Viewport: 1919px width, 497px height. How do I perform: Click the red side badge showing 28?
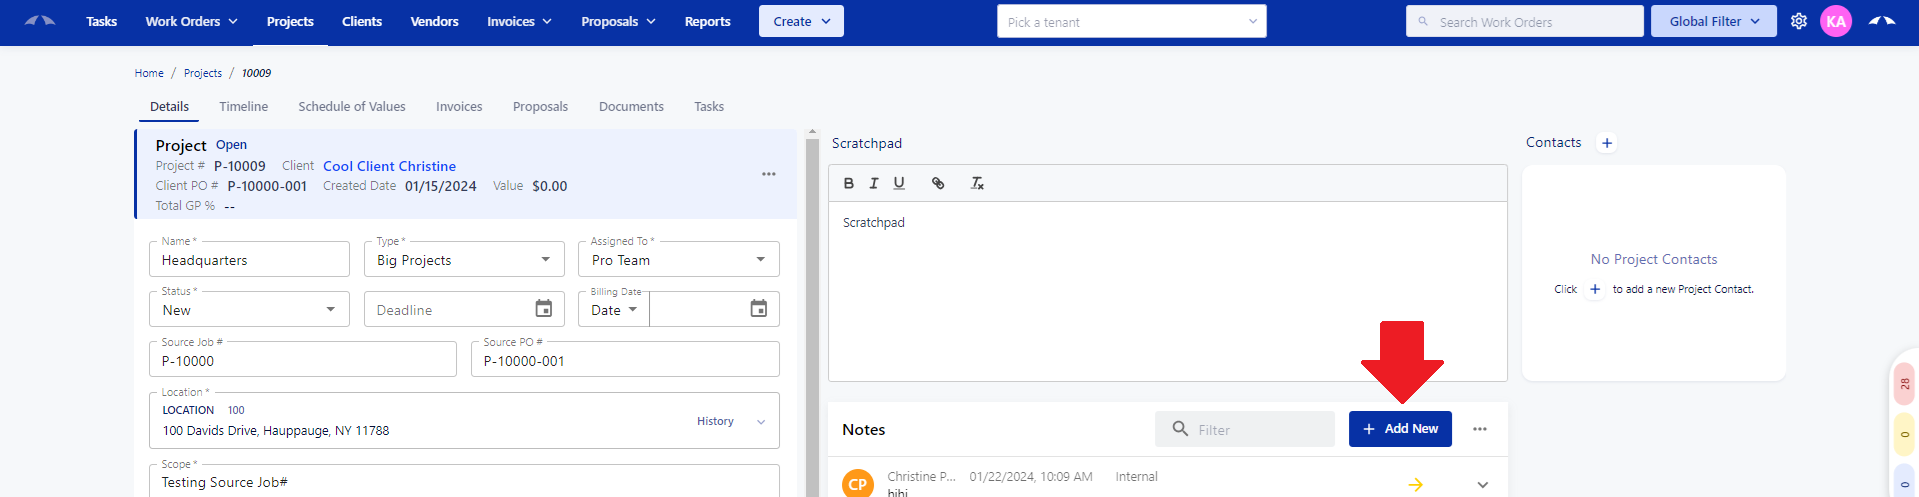point(1904,384)
